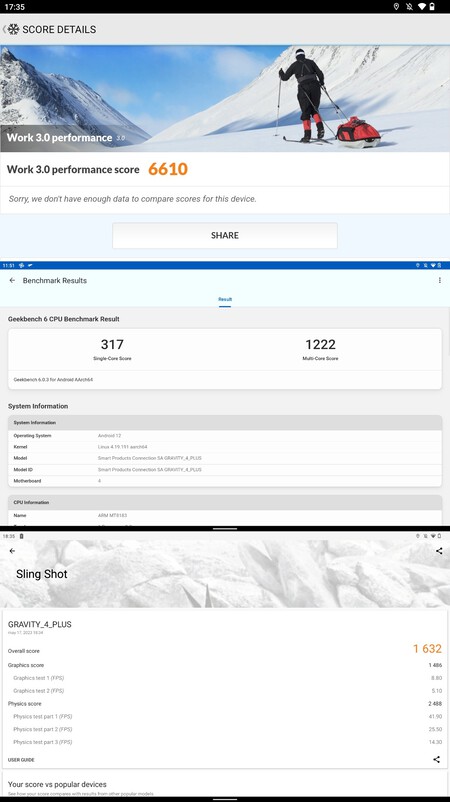Open the USER GUIDE link
The image size is (450, 802).
pyautogui.click(x=21, y=760)
